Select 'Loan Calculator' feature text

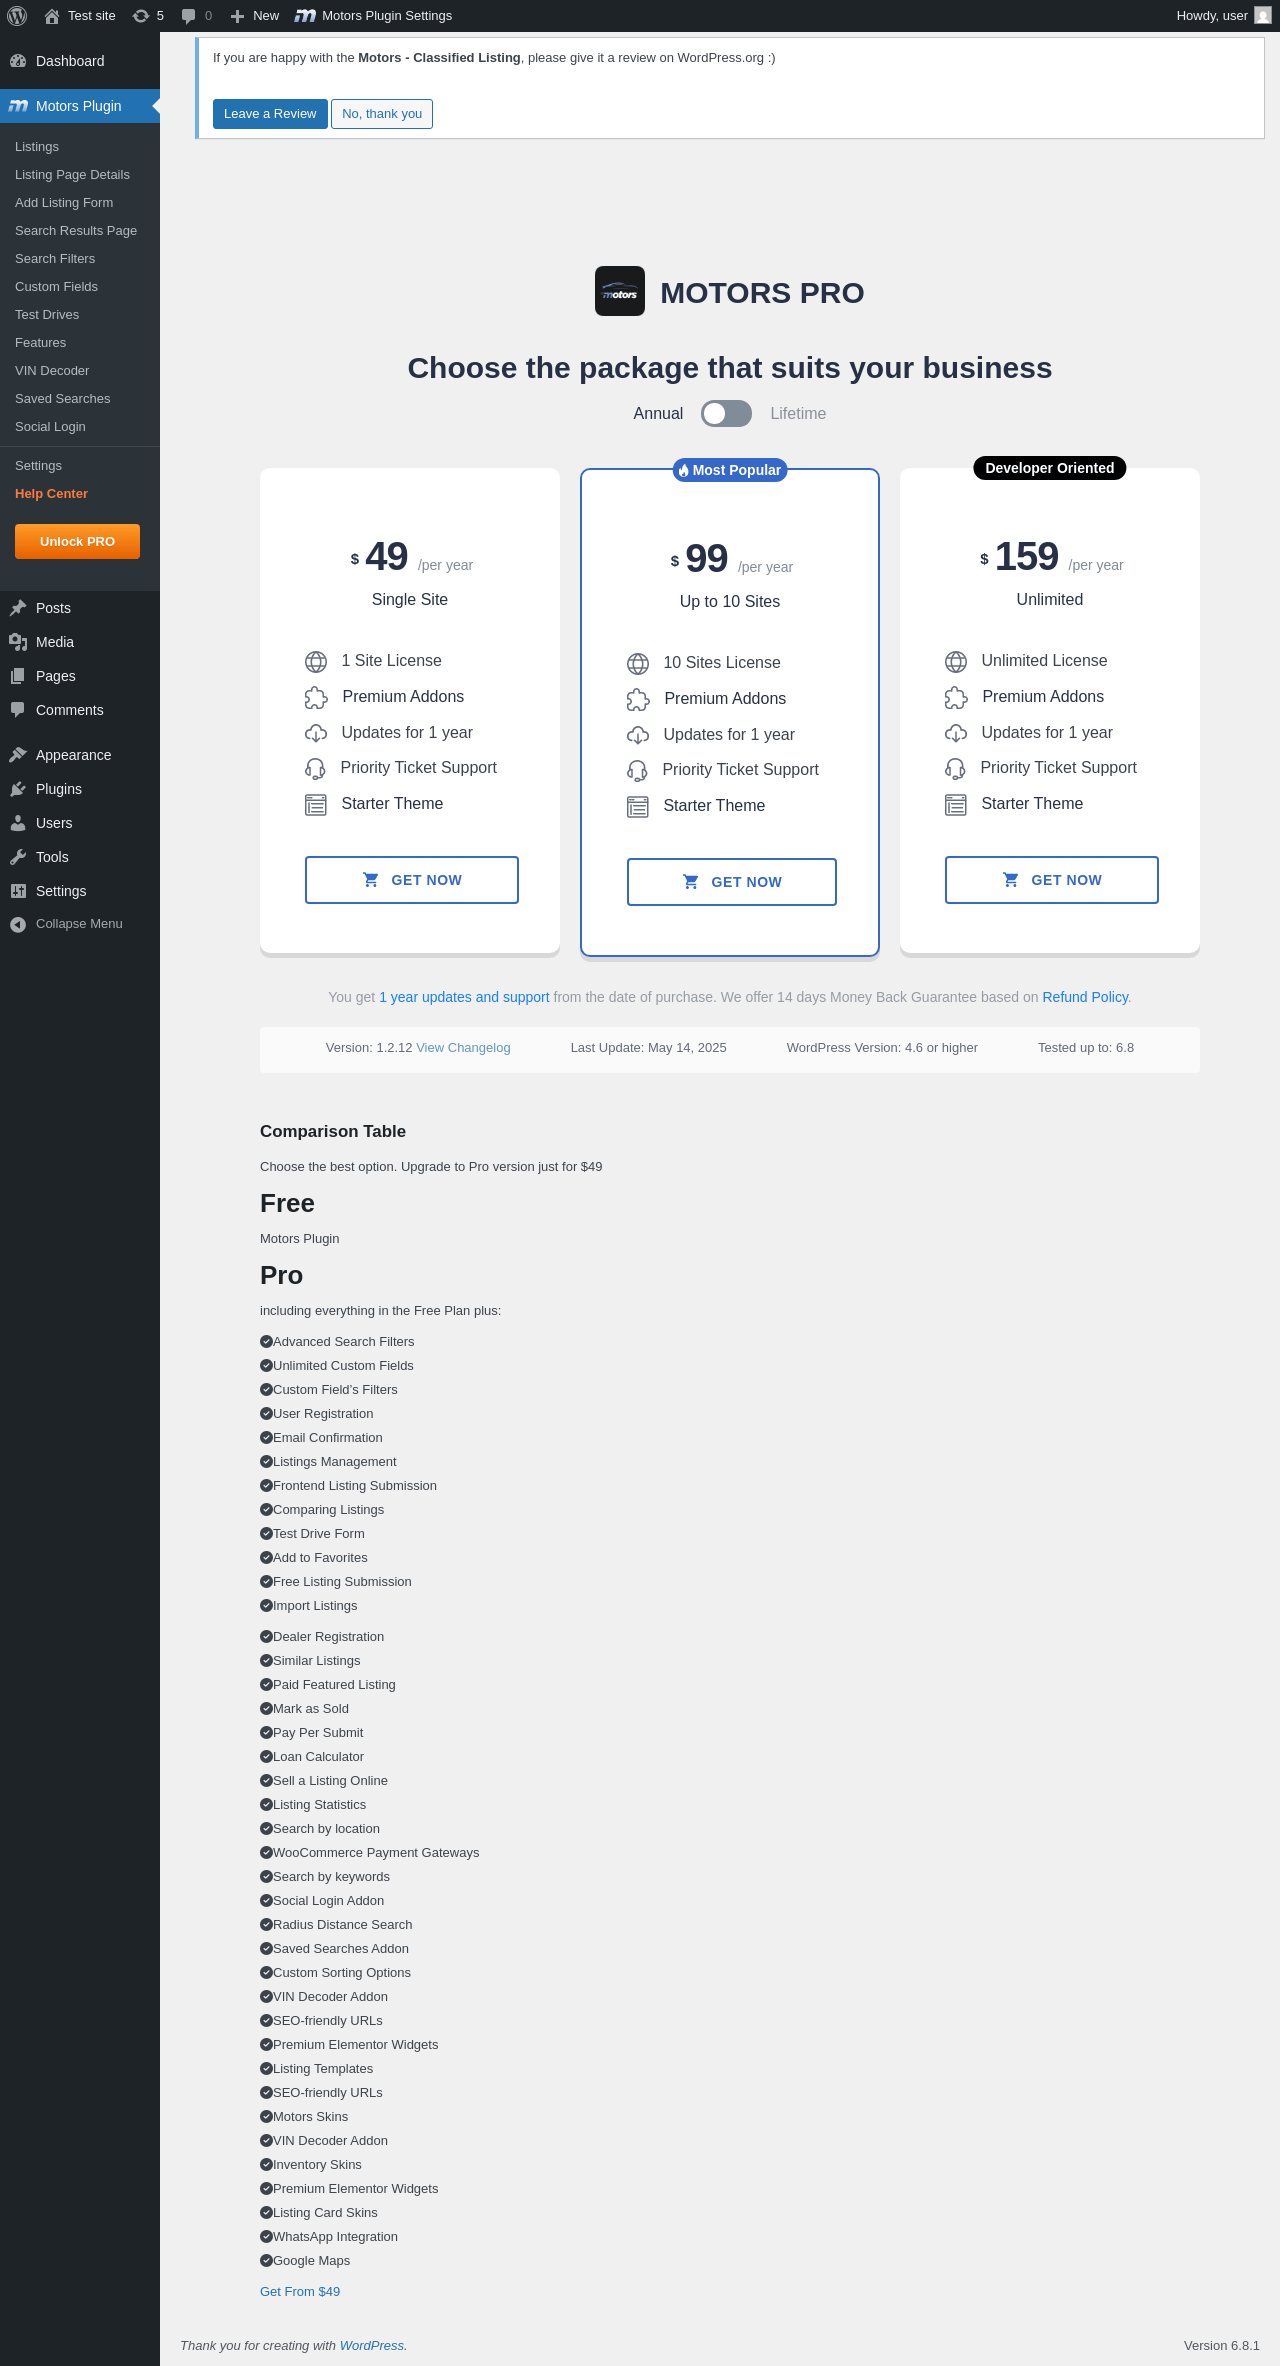pos(318,1757)
